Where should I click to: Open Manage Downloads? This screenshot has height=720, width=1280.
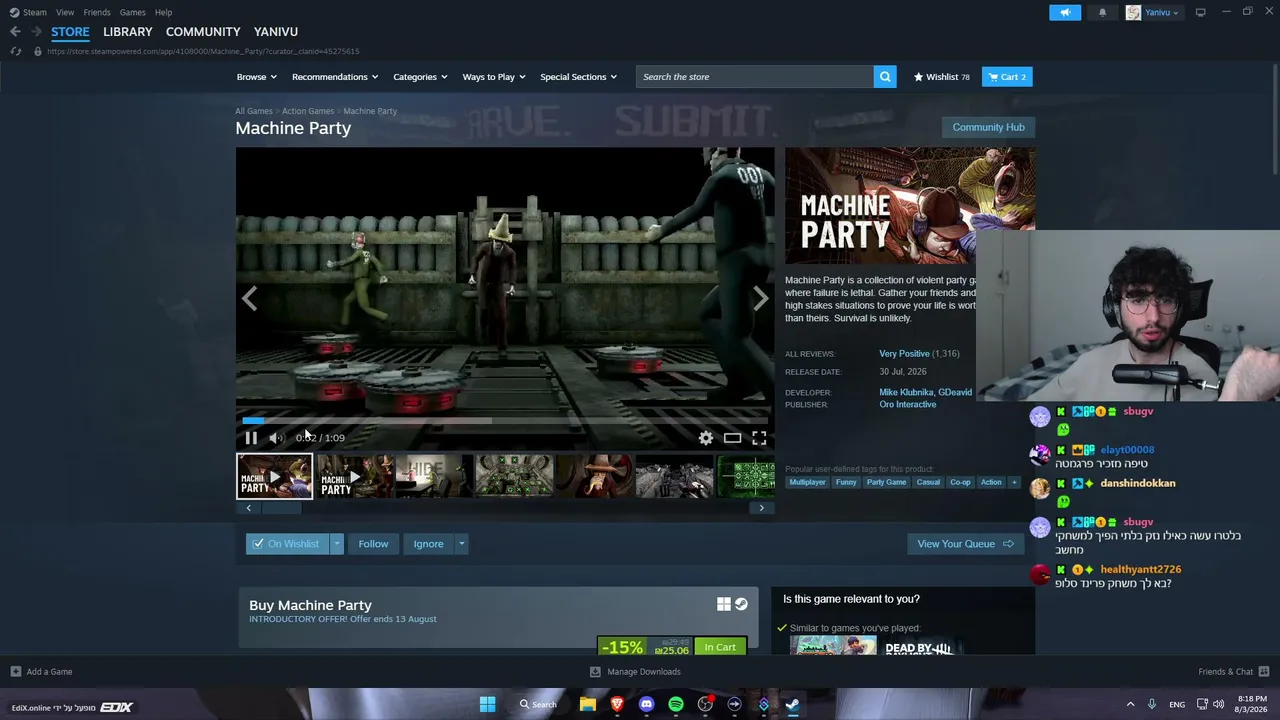point(635,672)
